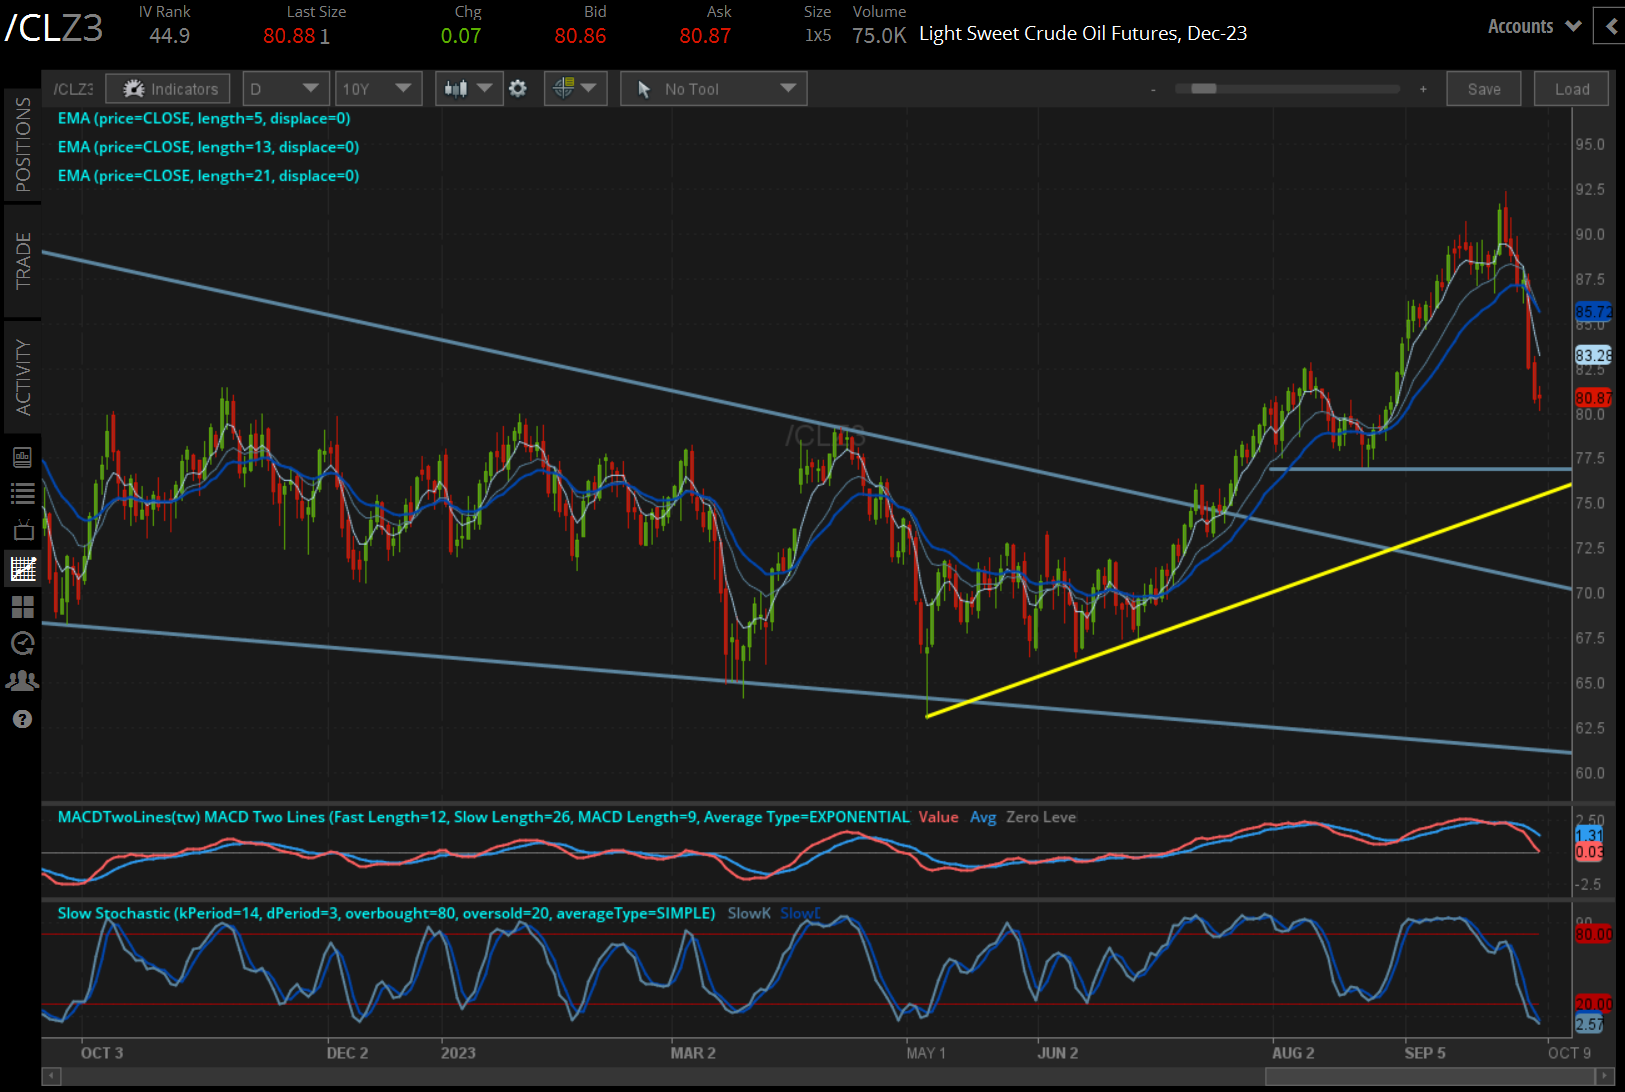
Task: Click the Size value 1x5
Action: [818, 36]
